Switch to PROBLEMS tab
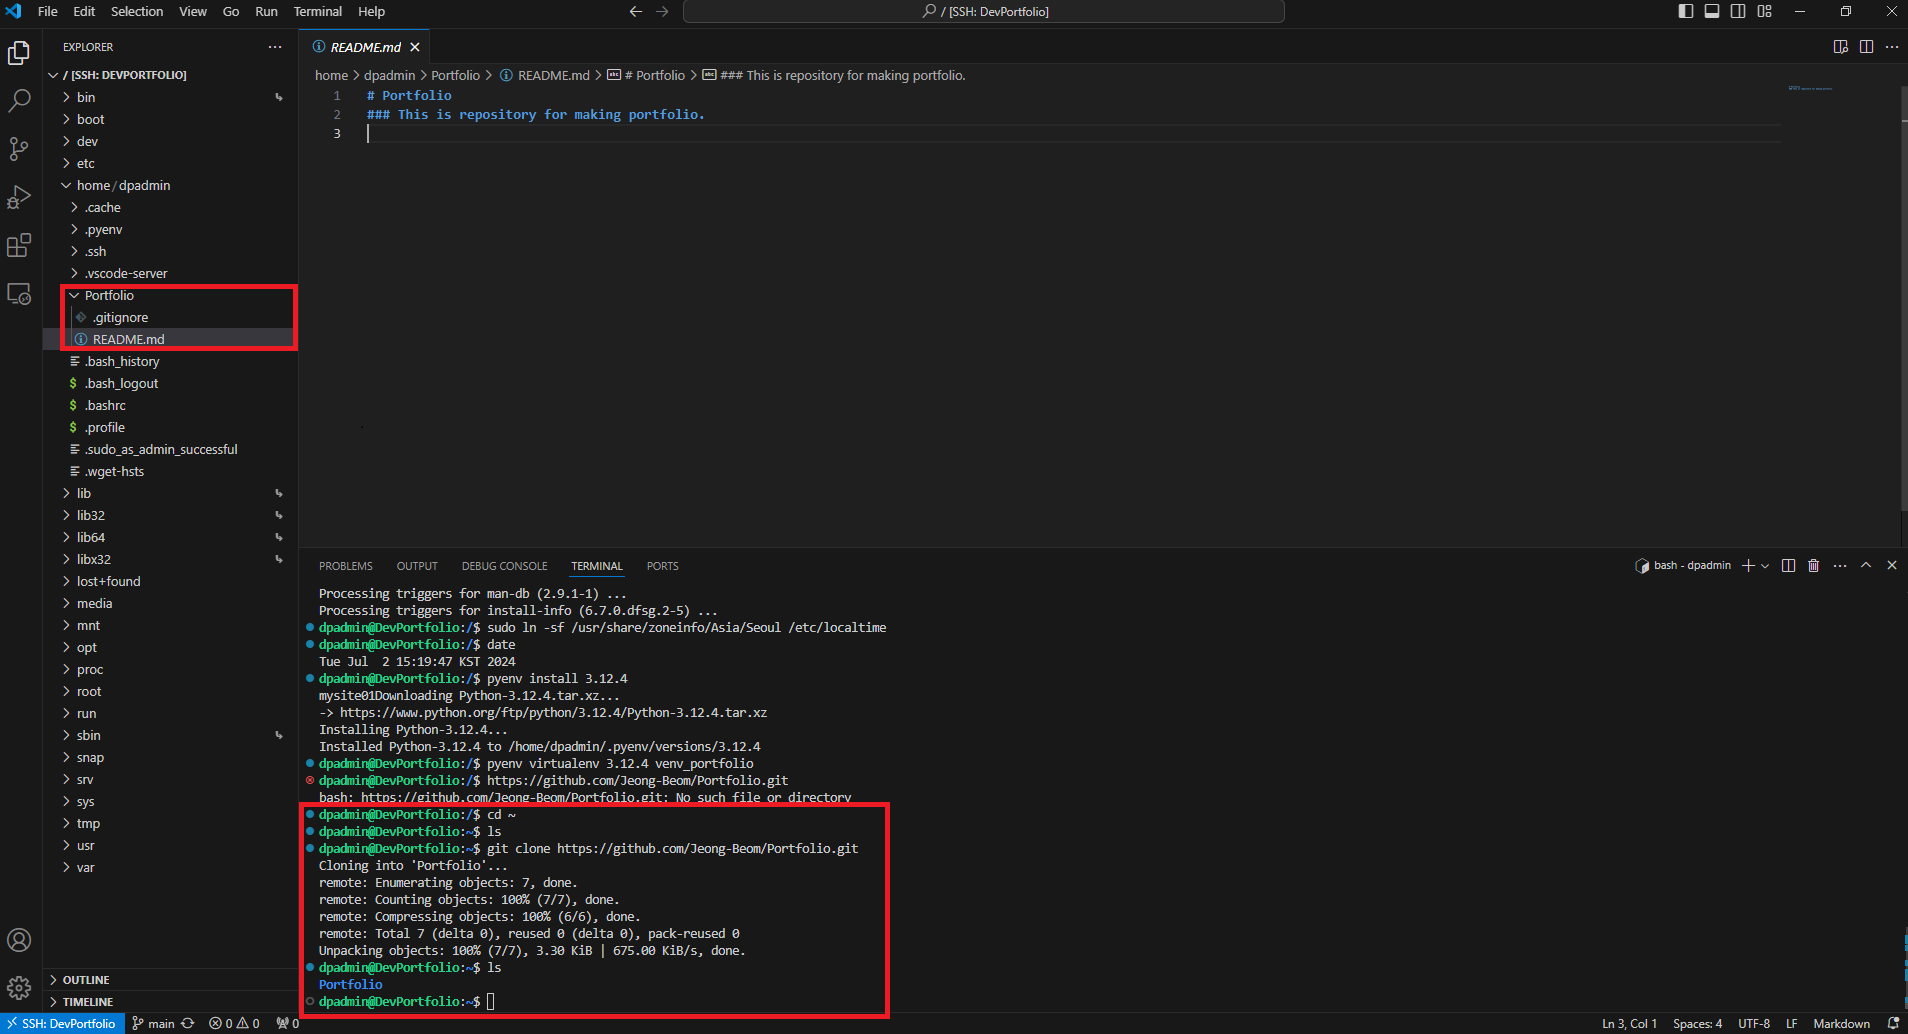The image size is (1908, 1034). pos(346,566)
